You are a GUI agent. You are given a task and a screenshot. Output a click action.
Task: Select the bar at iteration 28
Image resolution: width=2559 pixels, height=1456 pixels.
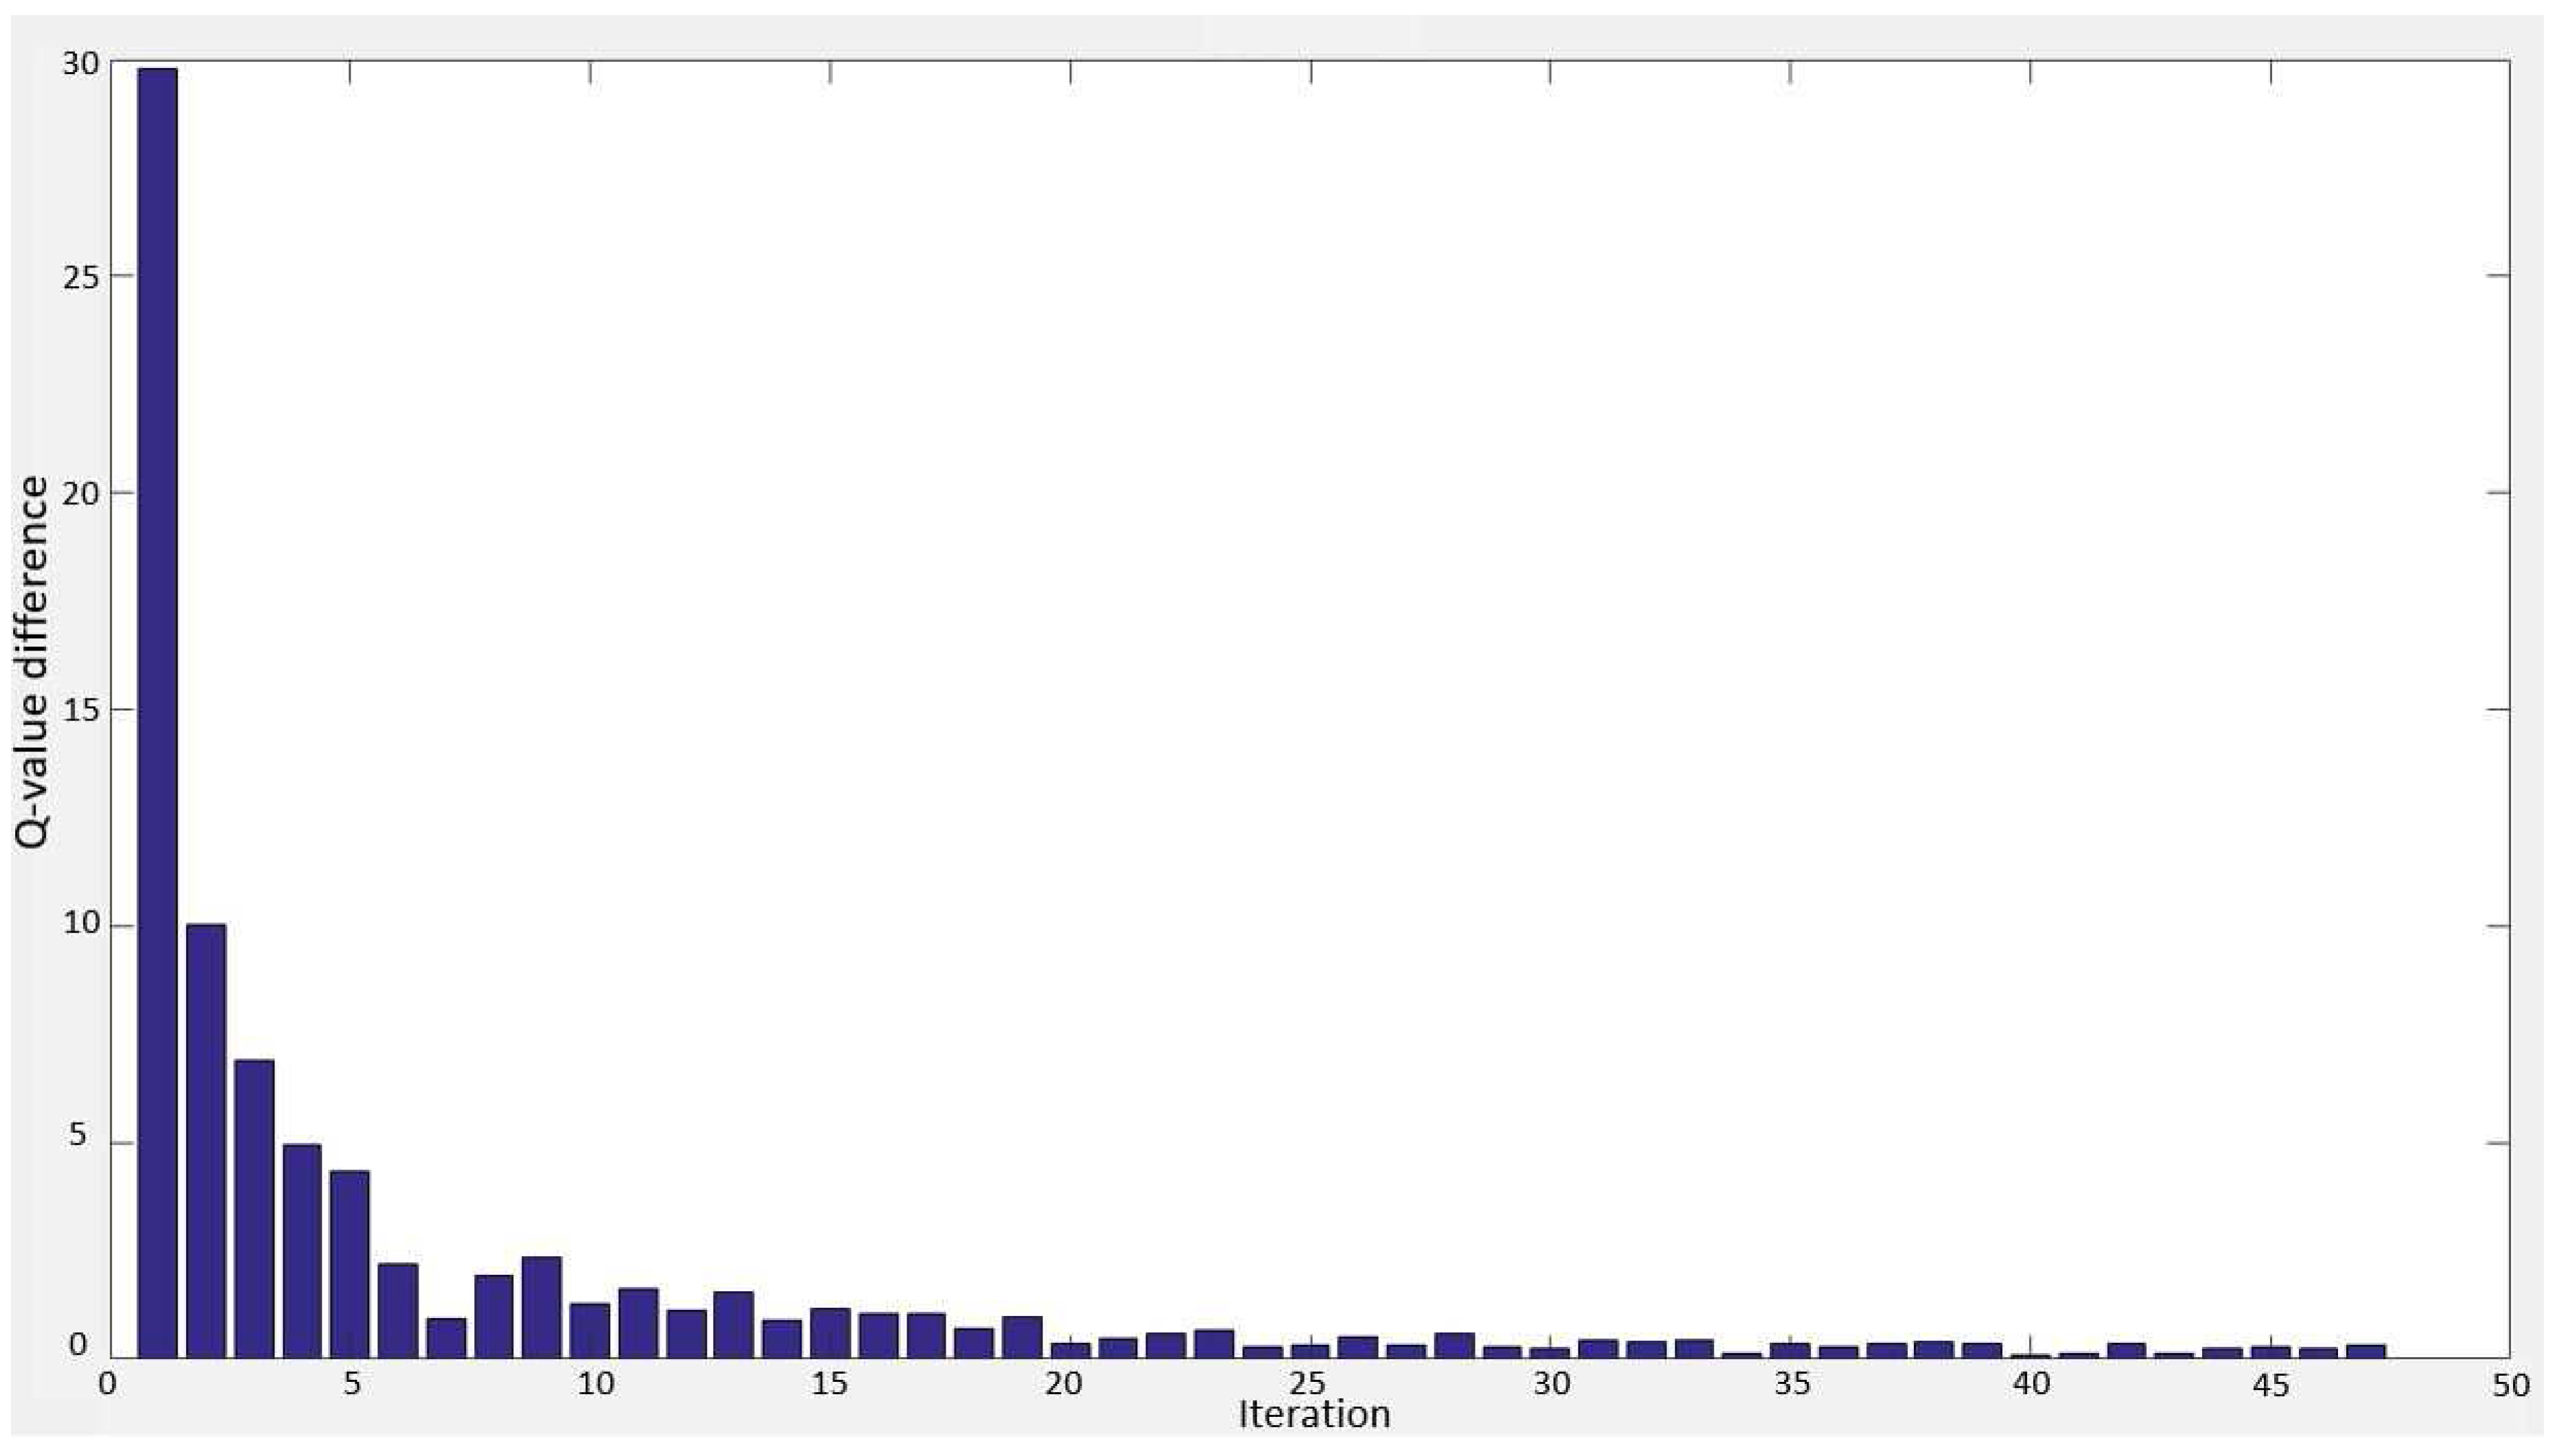pos(1454,1345)
